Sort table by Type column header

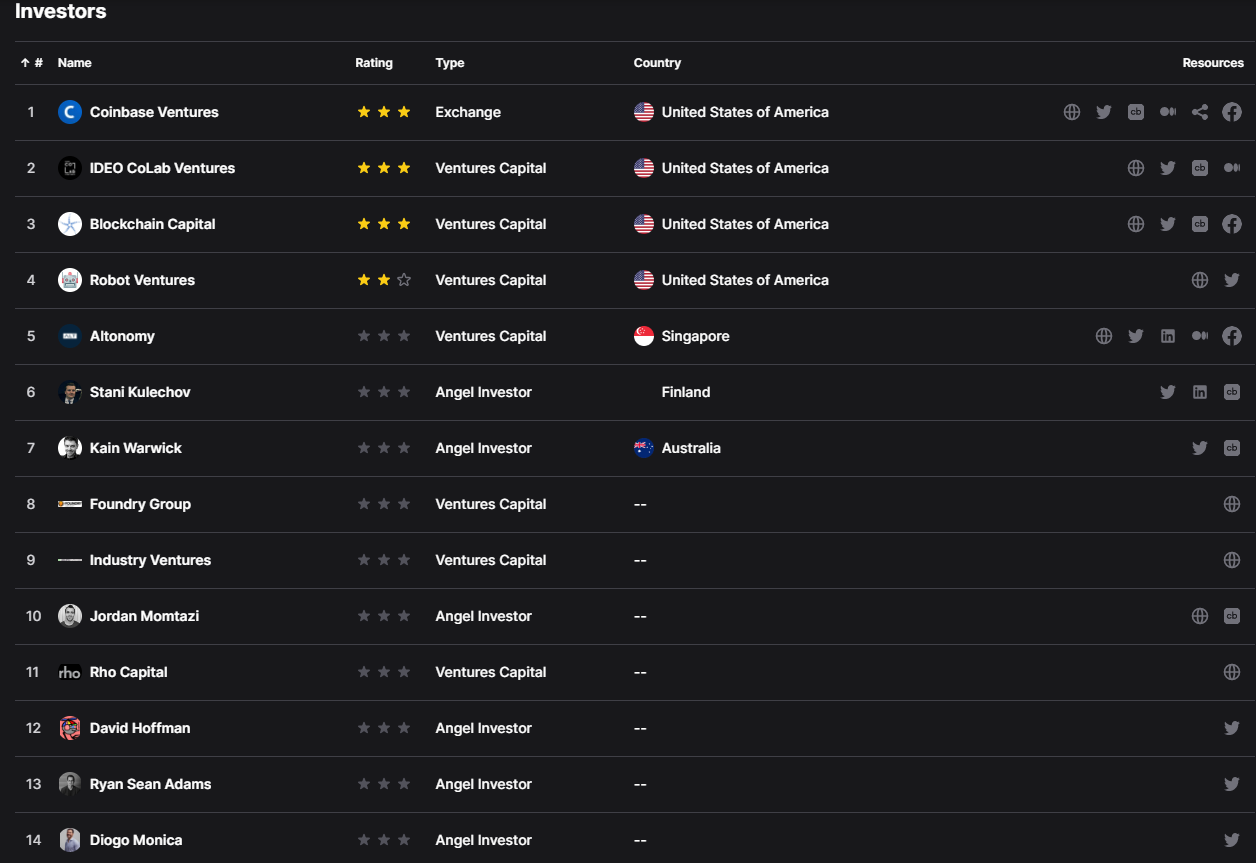tap(450, 63)
